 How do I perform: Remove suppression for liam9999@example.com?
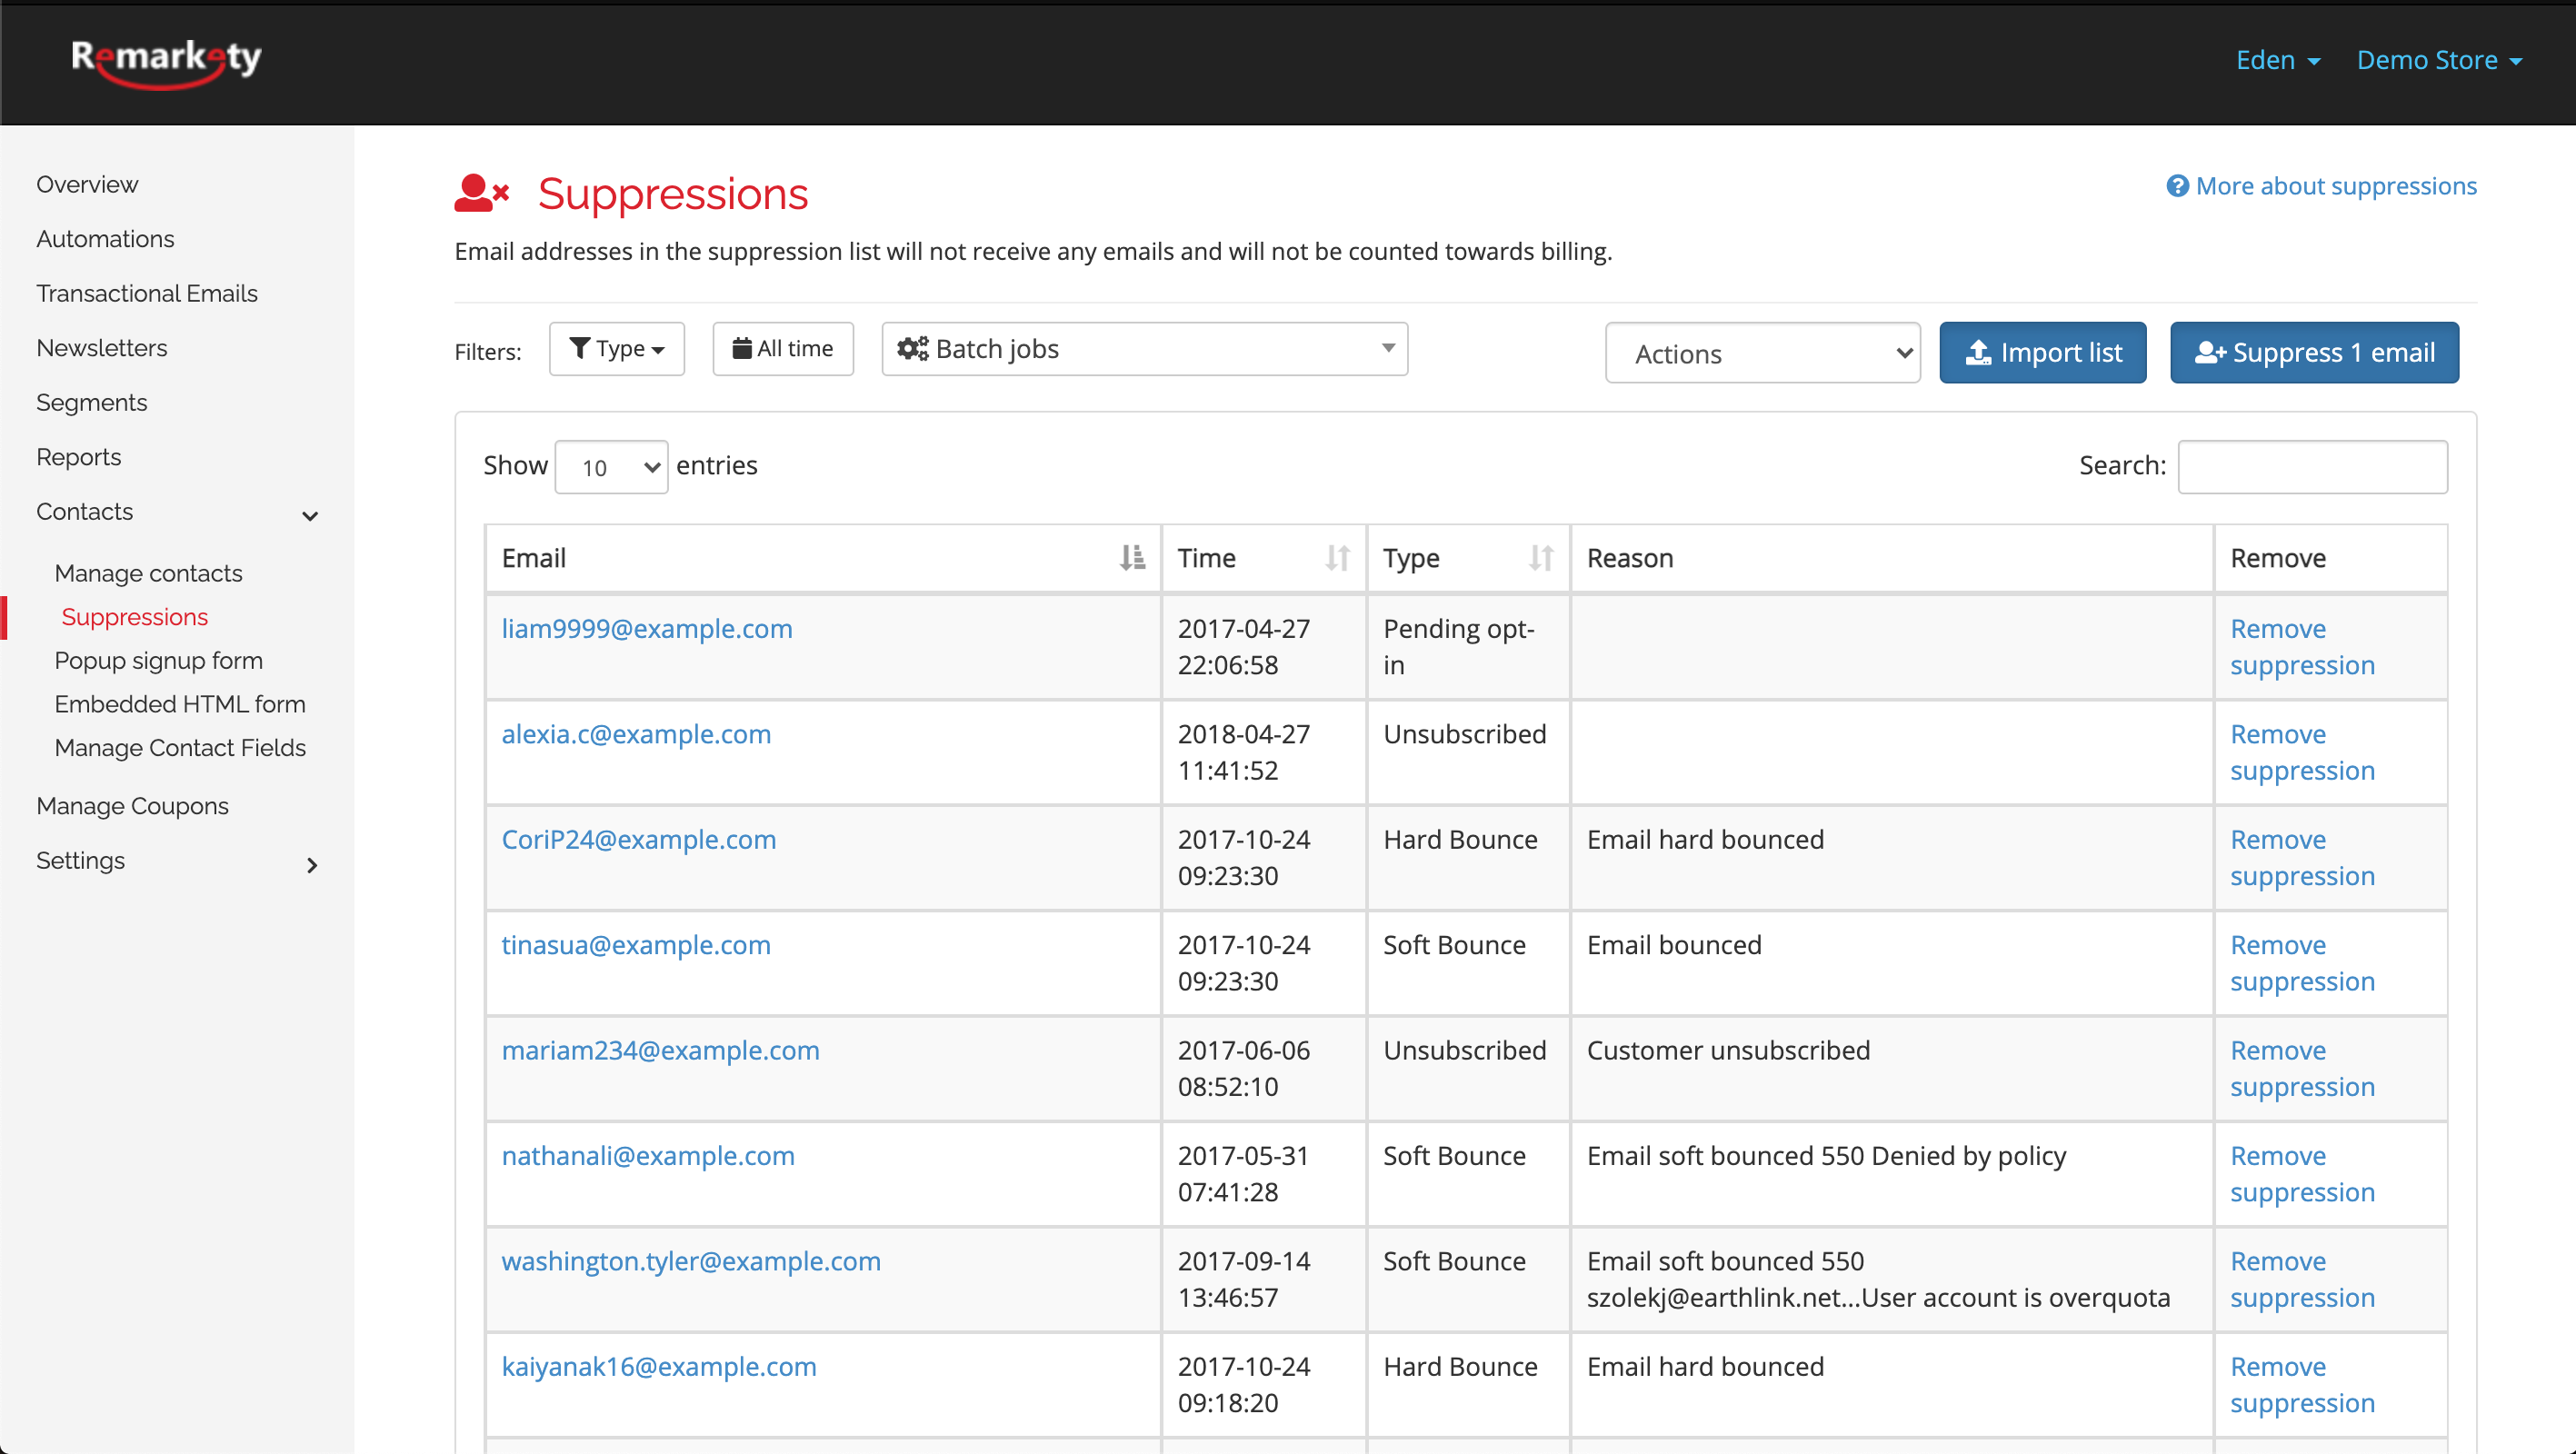pos(2303,647)
